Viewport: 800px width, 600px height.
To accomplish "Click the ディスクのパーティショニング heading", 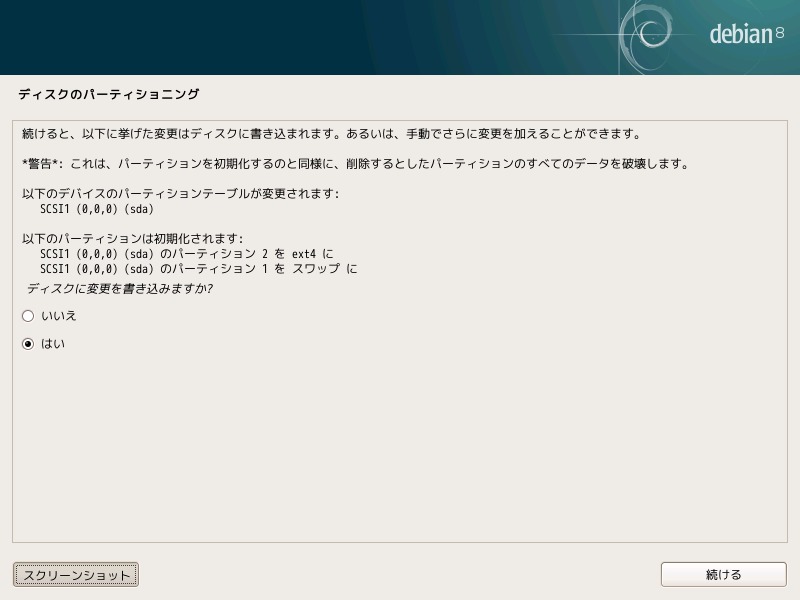I will coord(109,94).
